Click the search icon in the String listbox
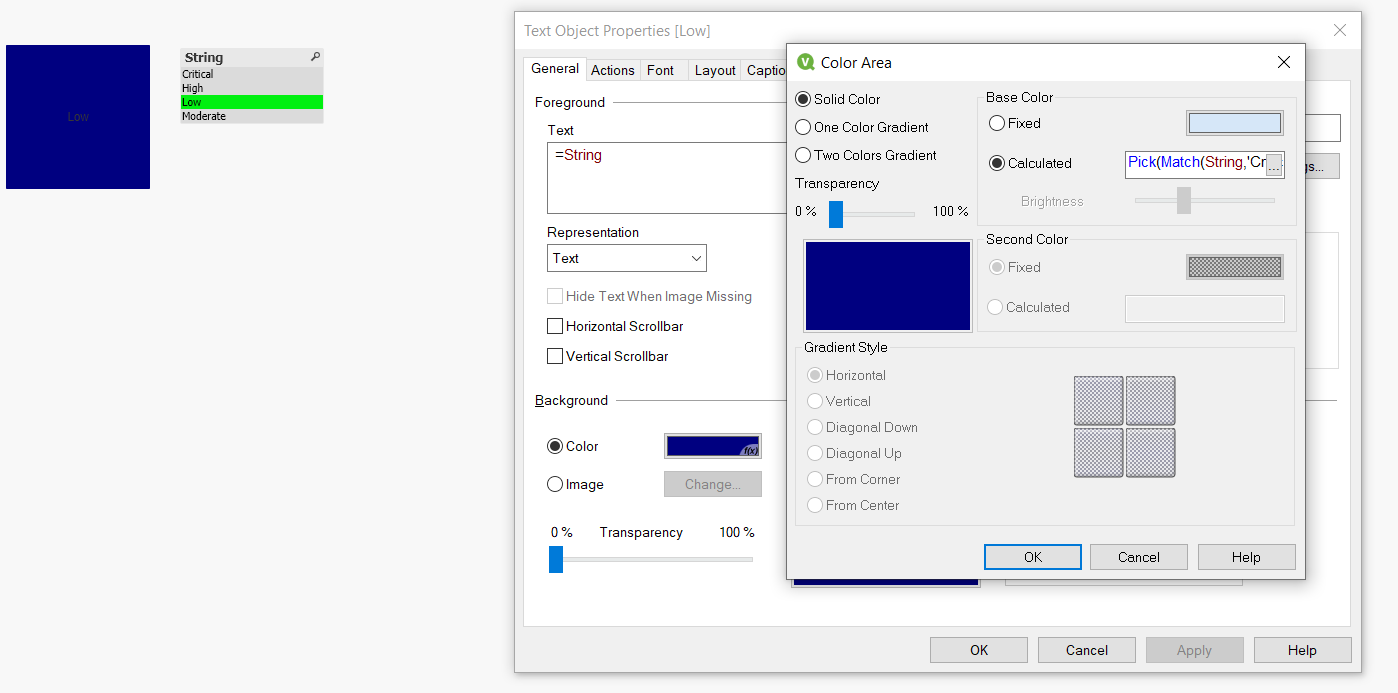 point(314,57)
